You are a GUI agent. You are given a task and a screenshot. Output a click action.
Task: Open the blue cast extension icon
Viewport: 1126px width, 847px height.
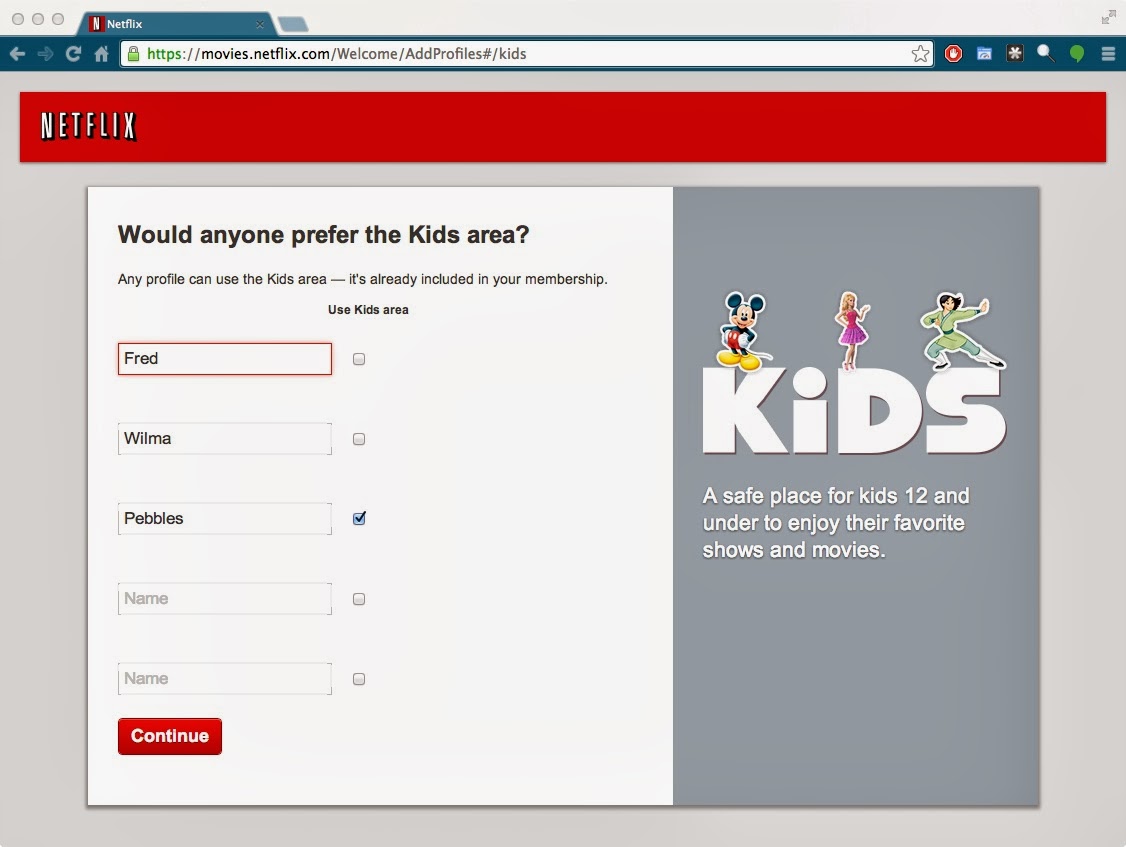click(x=984, y=54)
